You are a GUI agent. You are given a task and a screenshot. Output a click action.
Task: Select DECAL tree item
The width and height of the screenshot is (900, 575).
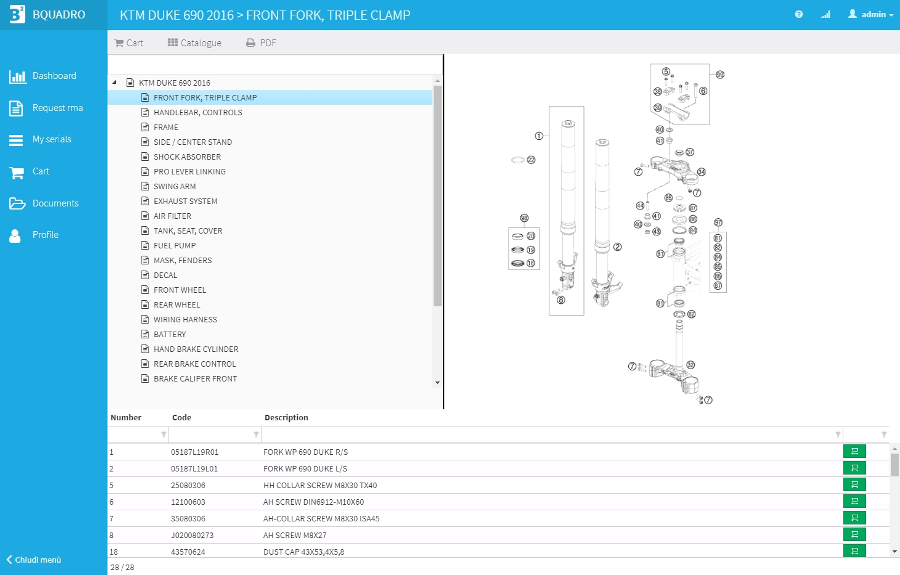(x=165, y=275)
